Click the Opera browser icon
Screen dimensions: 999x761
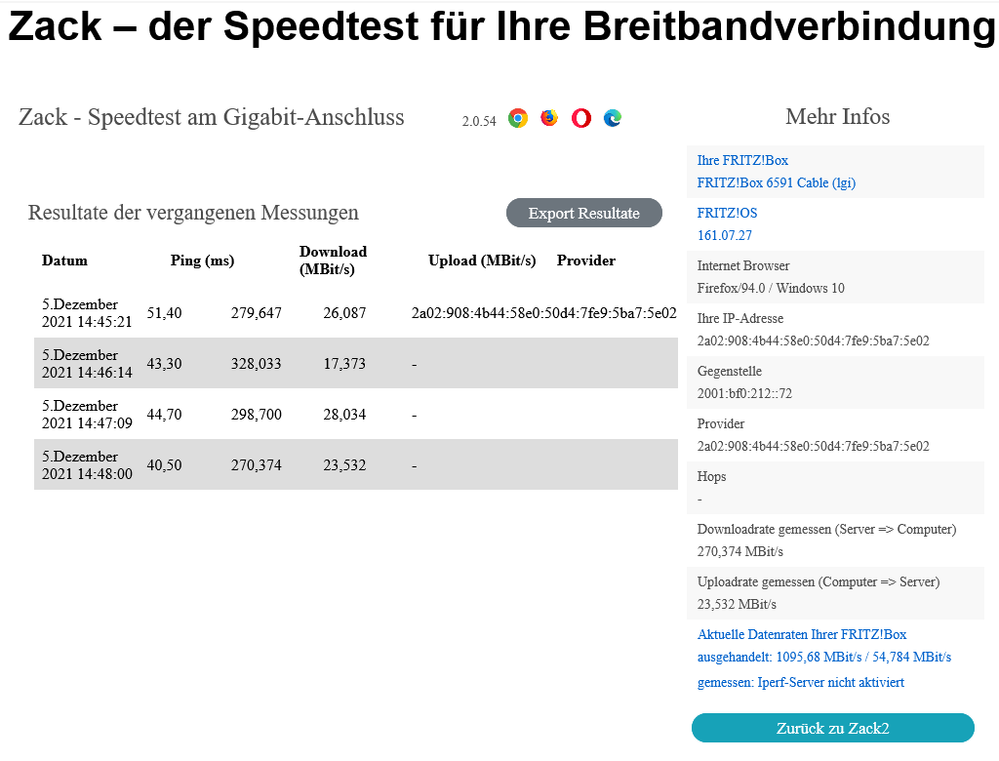[x=580, y=117]
